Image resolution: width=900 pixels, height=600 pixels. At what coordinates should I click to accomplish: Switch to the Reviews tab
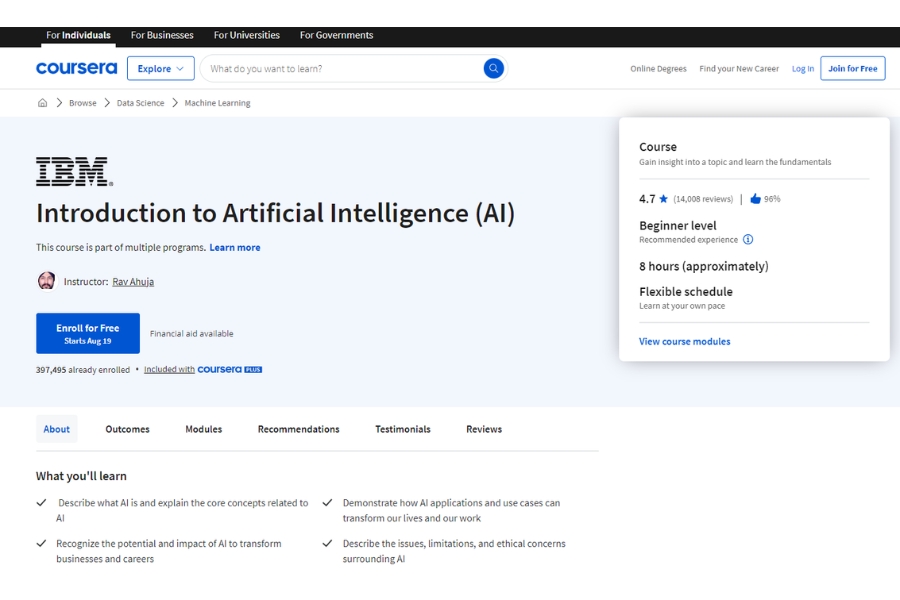484,429
